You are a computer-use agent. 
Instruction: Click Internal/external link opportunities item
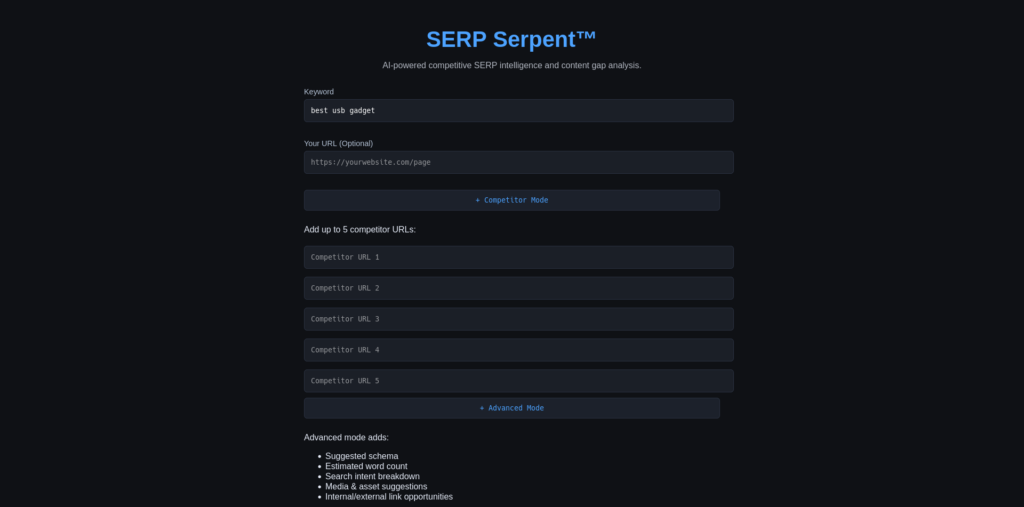pyautogui.click(x=388, y=496)
